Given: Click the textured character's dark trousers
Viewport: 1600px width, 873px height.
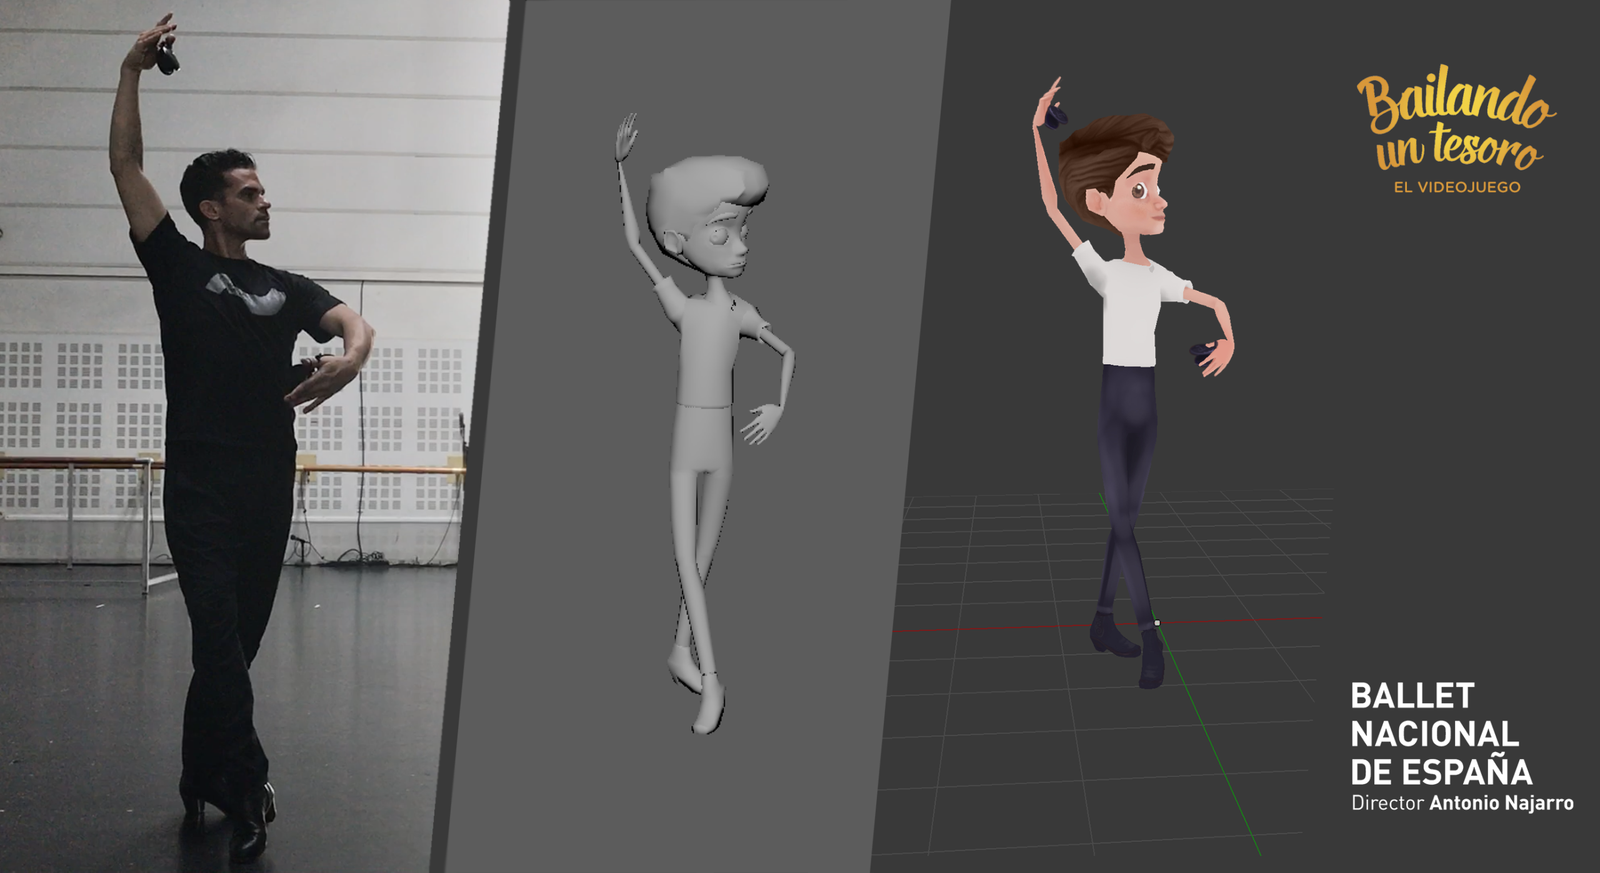Looking at the screenshot, I should [x=1130, y=470].
